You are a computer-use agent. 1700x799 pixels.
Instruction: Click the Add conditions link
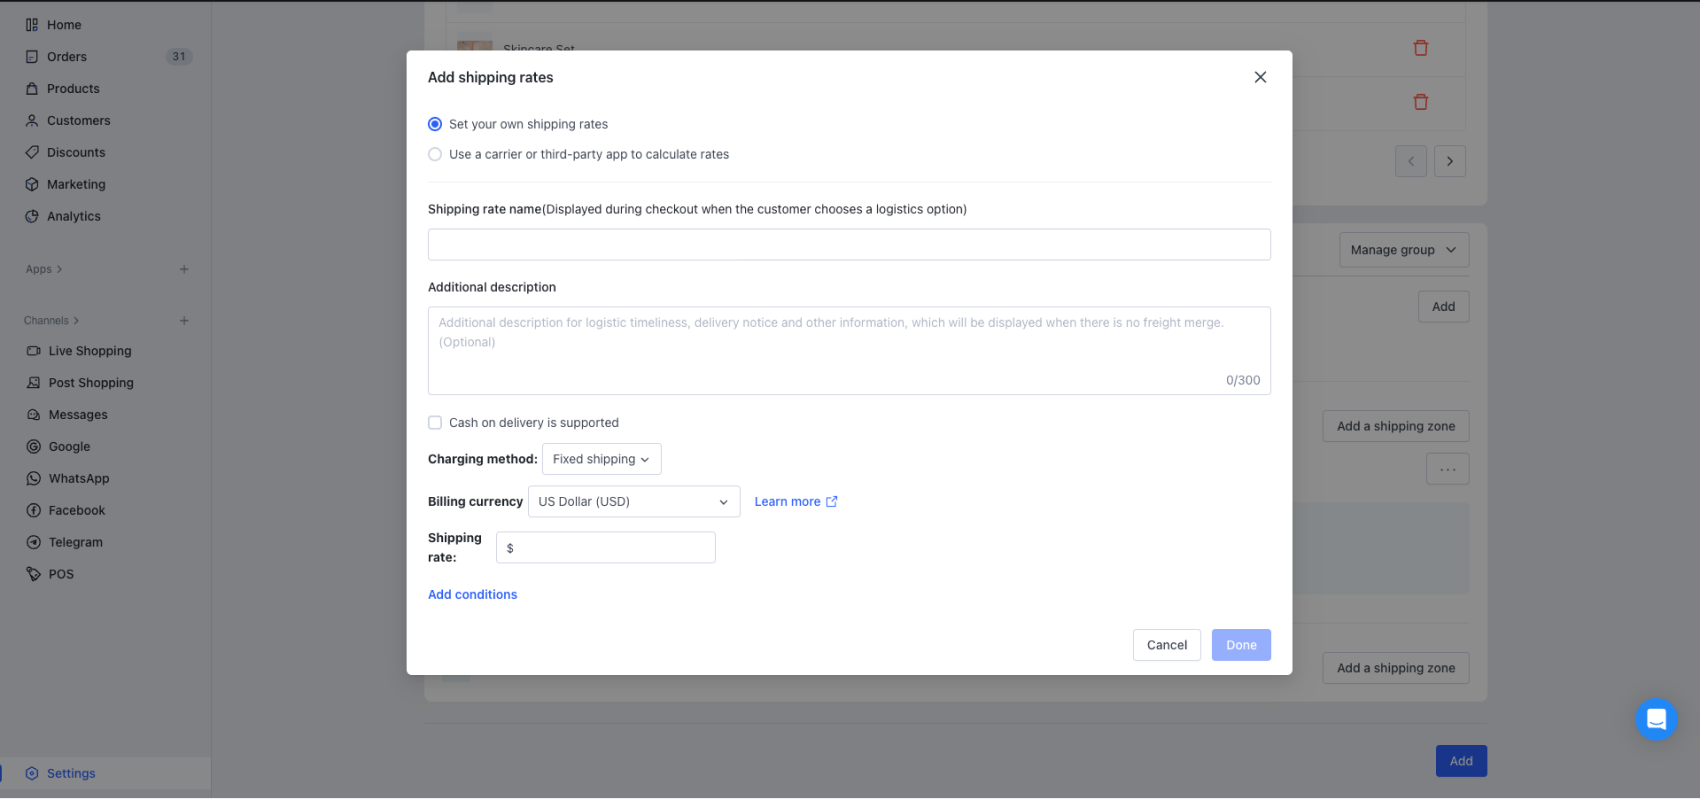click(472, 594)
